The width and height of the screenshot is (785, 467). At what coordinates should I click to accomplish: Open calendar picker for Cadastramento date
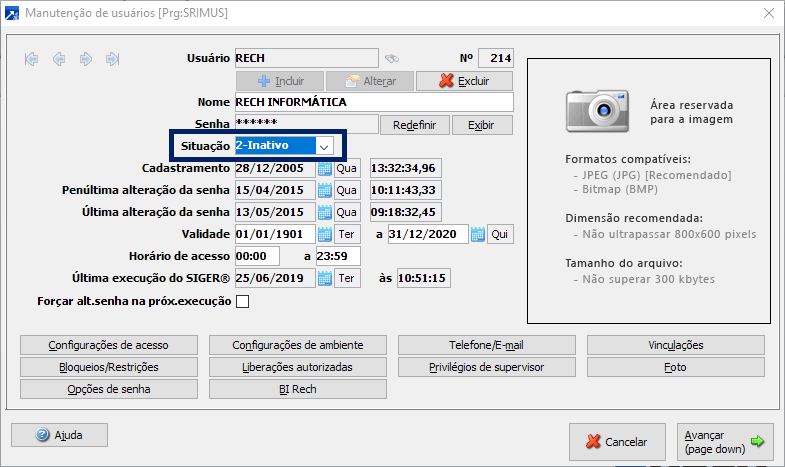(324, 168)
